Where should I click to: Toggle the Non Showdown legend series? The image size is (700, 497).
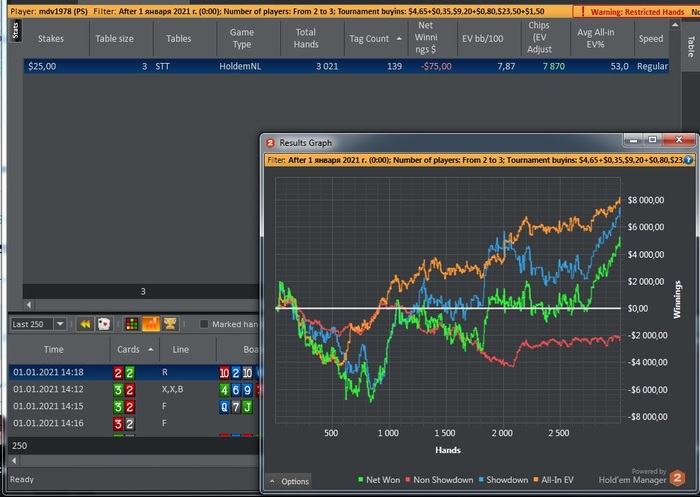pos(439,480)
